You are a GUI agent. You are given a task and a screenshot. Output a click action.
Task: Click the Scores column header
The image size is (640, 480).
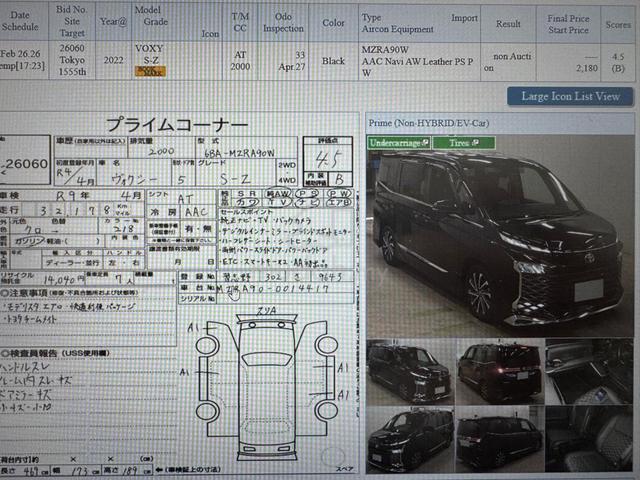(x=618, y=24)
